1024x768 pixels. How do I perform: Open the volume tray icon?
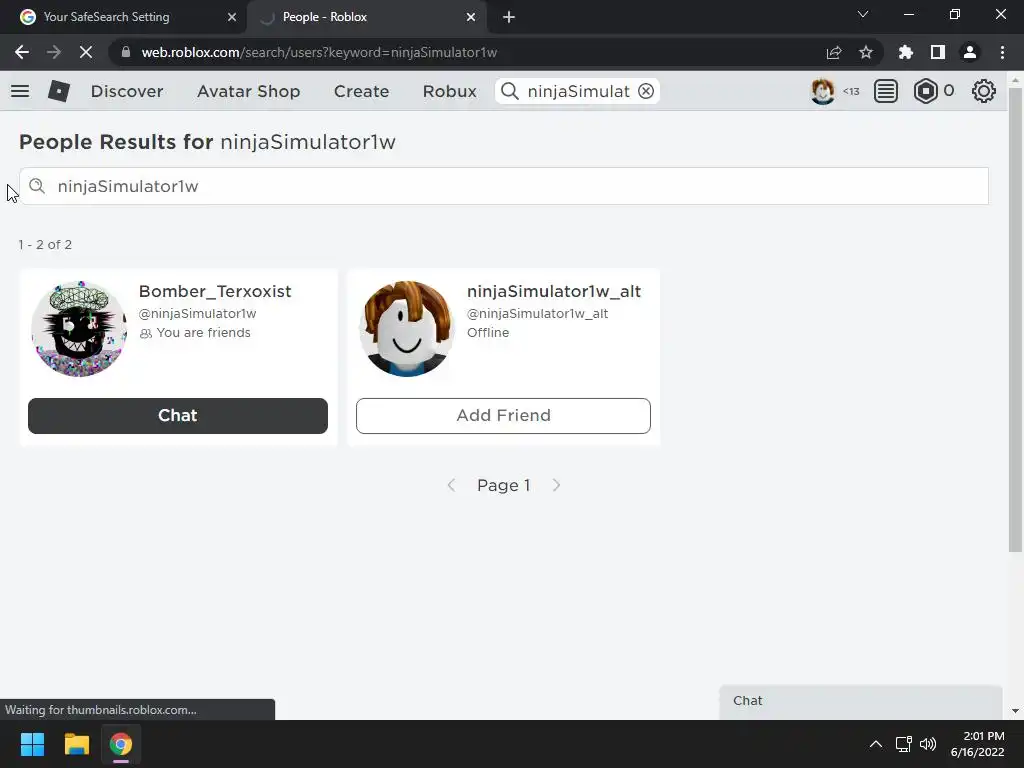point(927,744)
